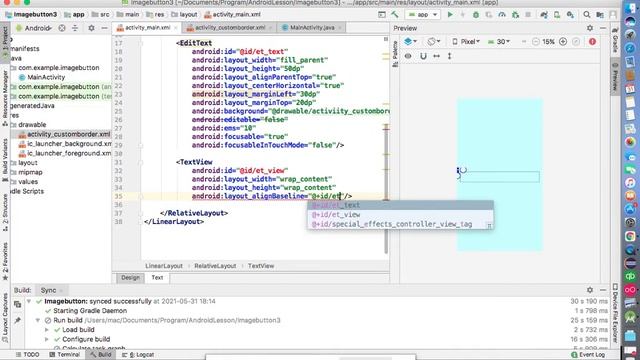This screenshot has width=640, height=360.
Task: Open the Event Log button
Action: point(588,355)
